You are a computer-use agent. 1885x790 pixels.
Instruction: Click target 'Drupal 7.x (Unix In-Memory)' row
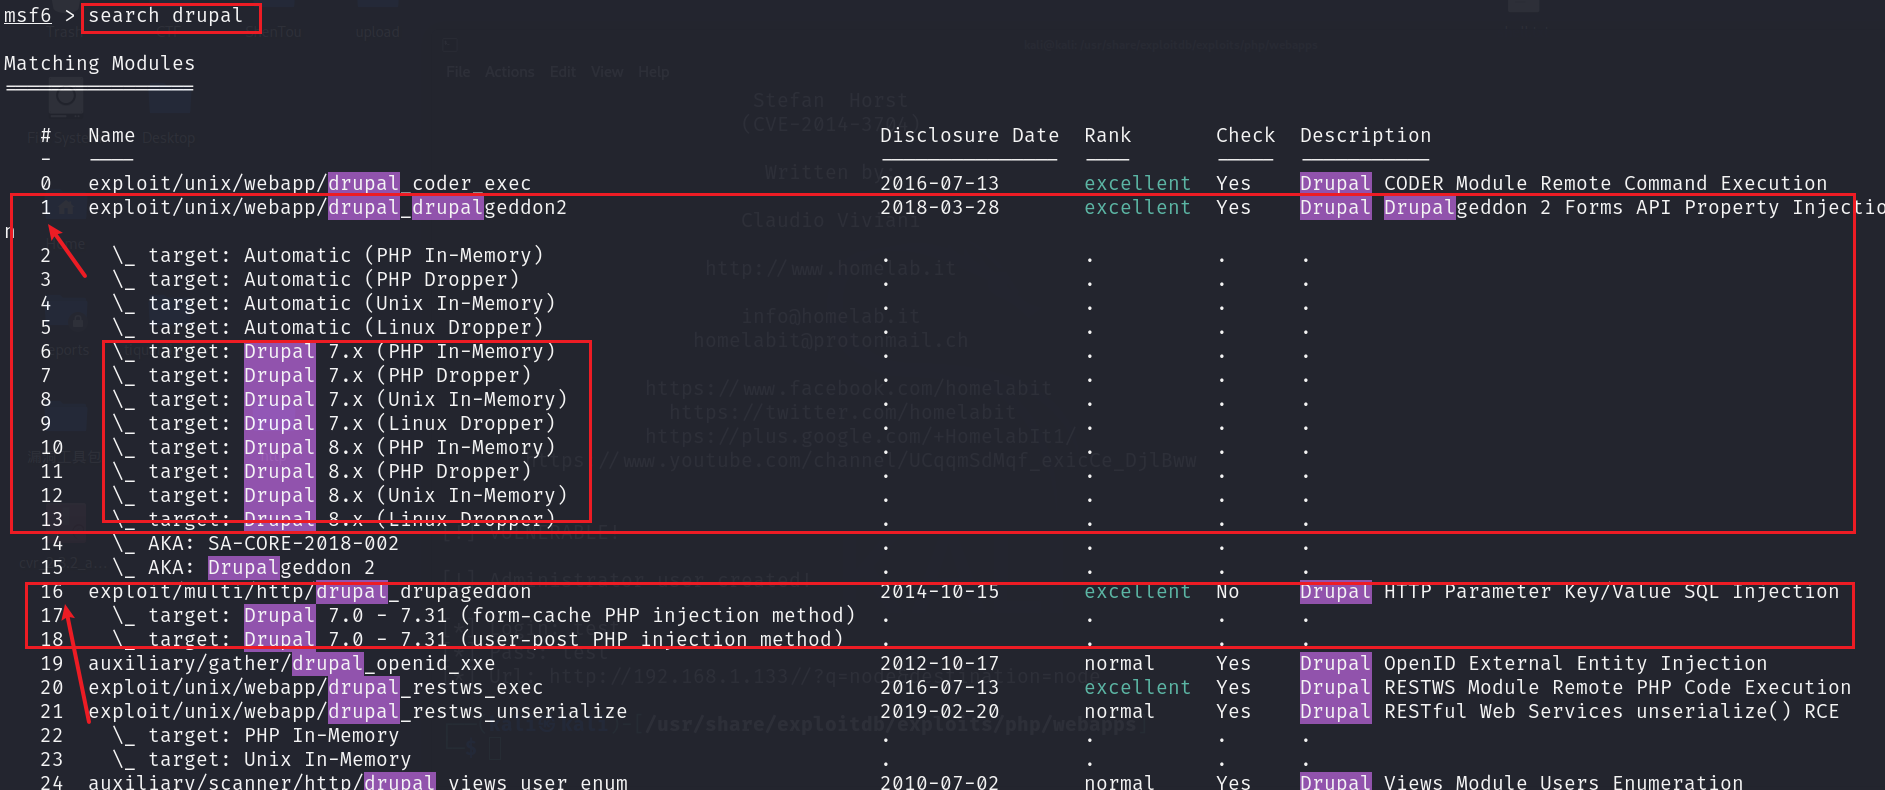point(340,399)
